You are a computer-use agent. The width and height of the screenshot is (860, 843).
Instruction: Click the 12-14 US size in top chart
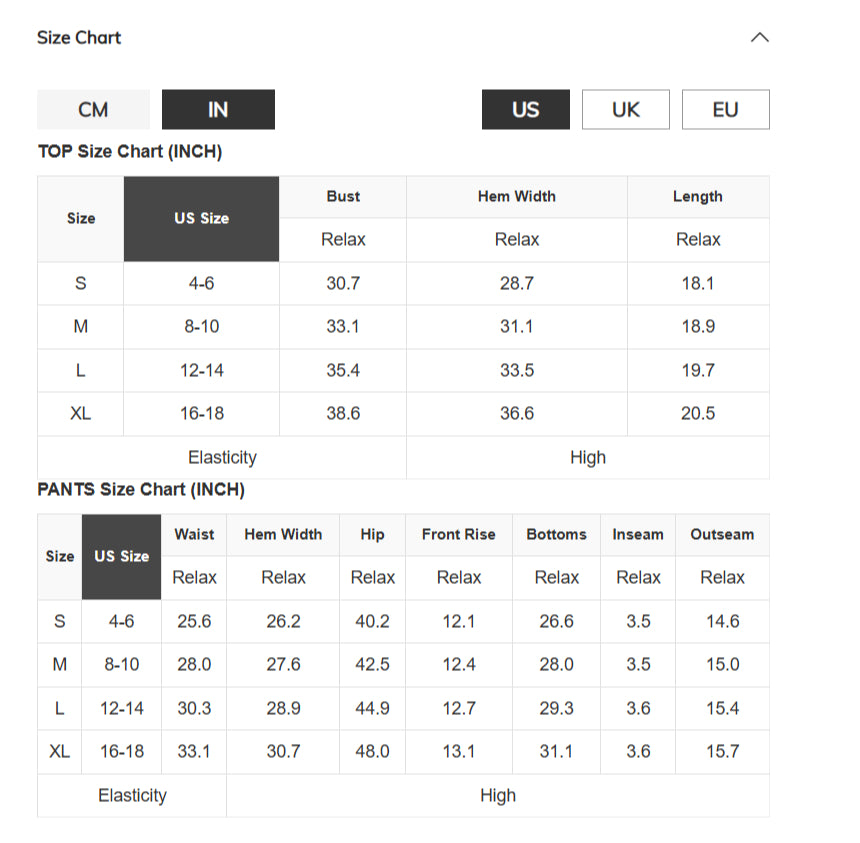click(202, 370)
